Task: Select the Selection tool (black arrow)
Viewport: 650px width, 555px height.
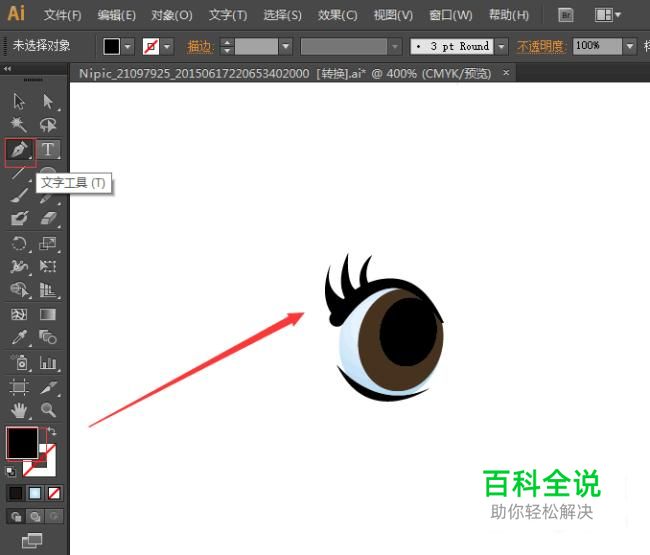Action: (x=19, y=101)
